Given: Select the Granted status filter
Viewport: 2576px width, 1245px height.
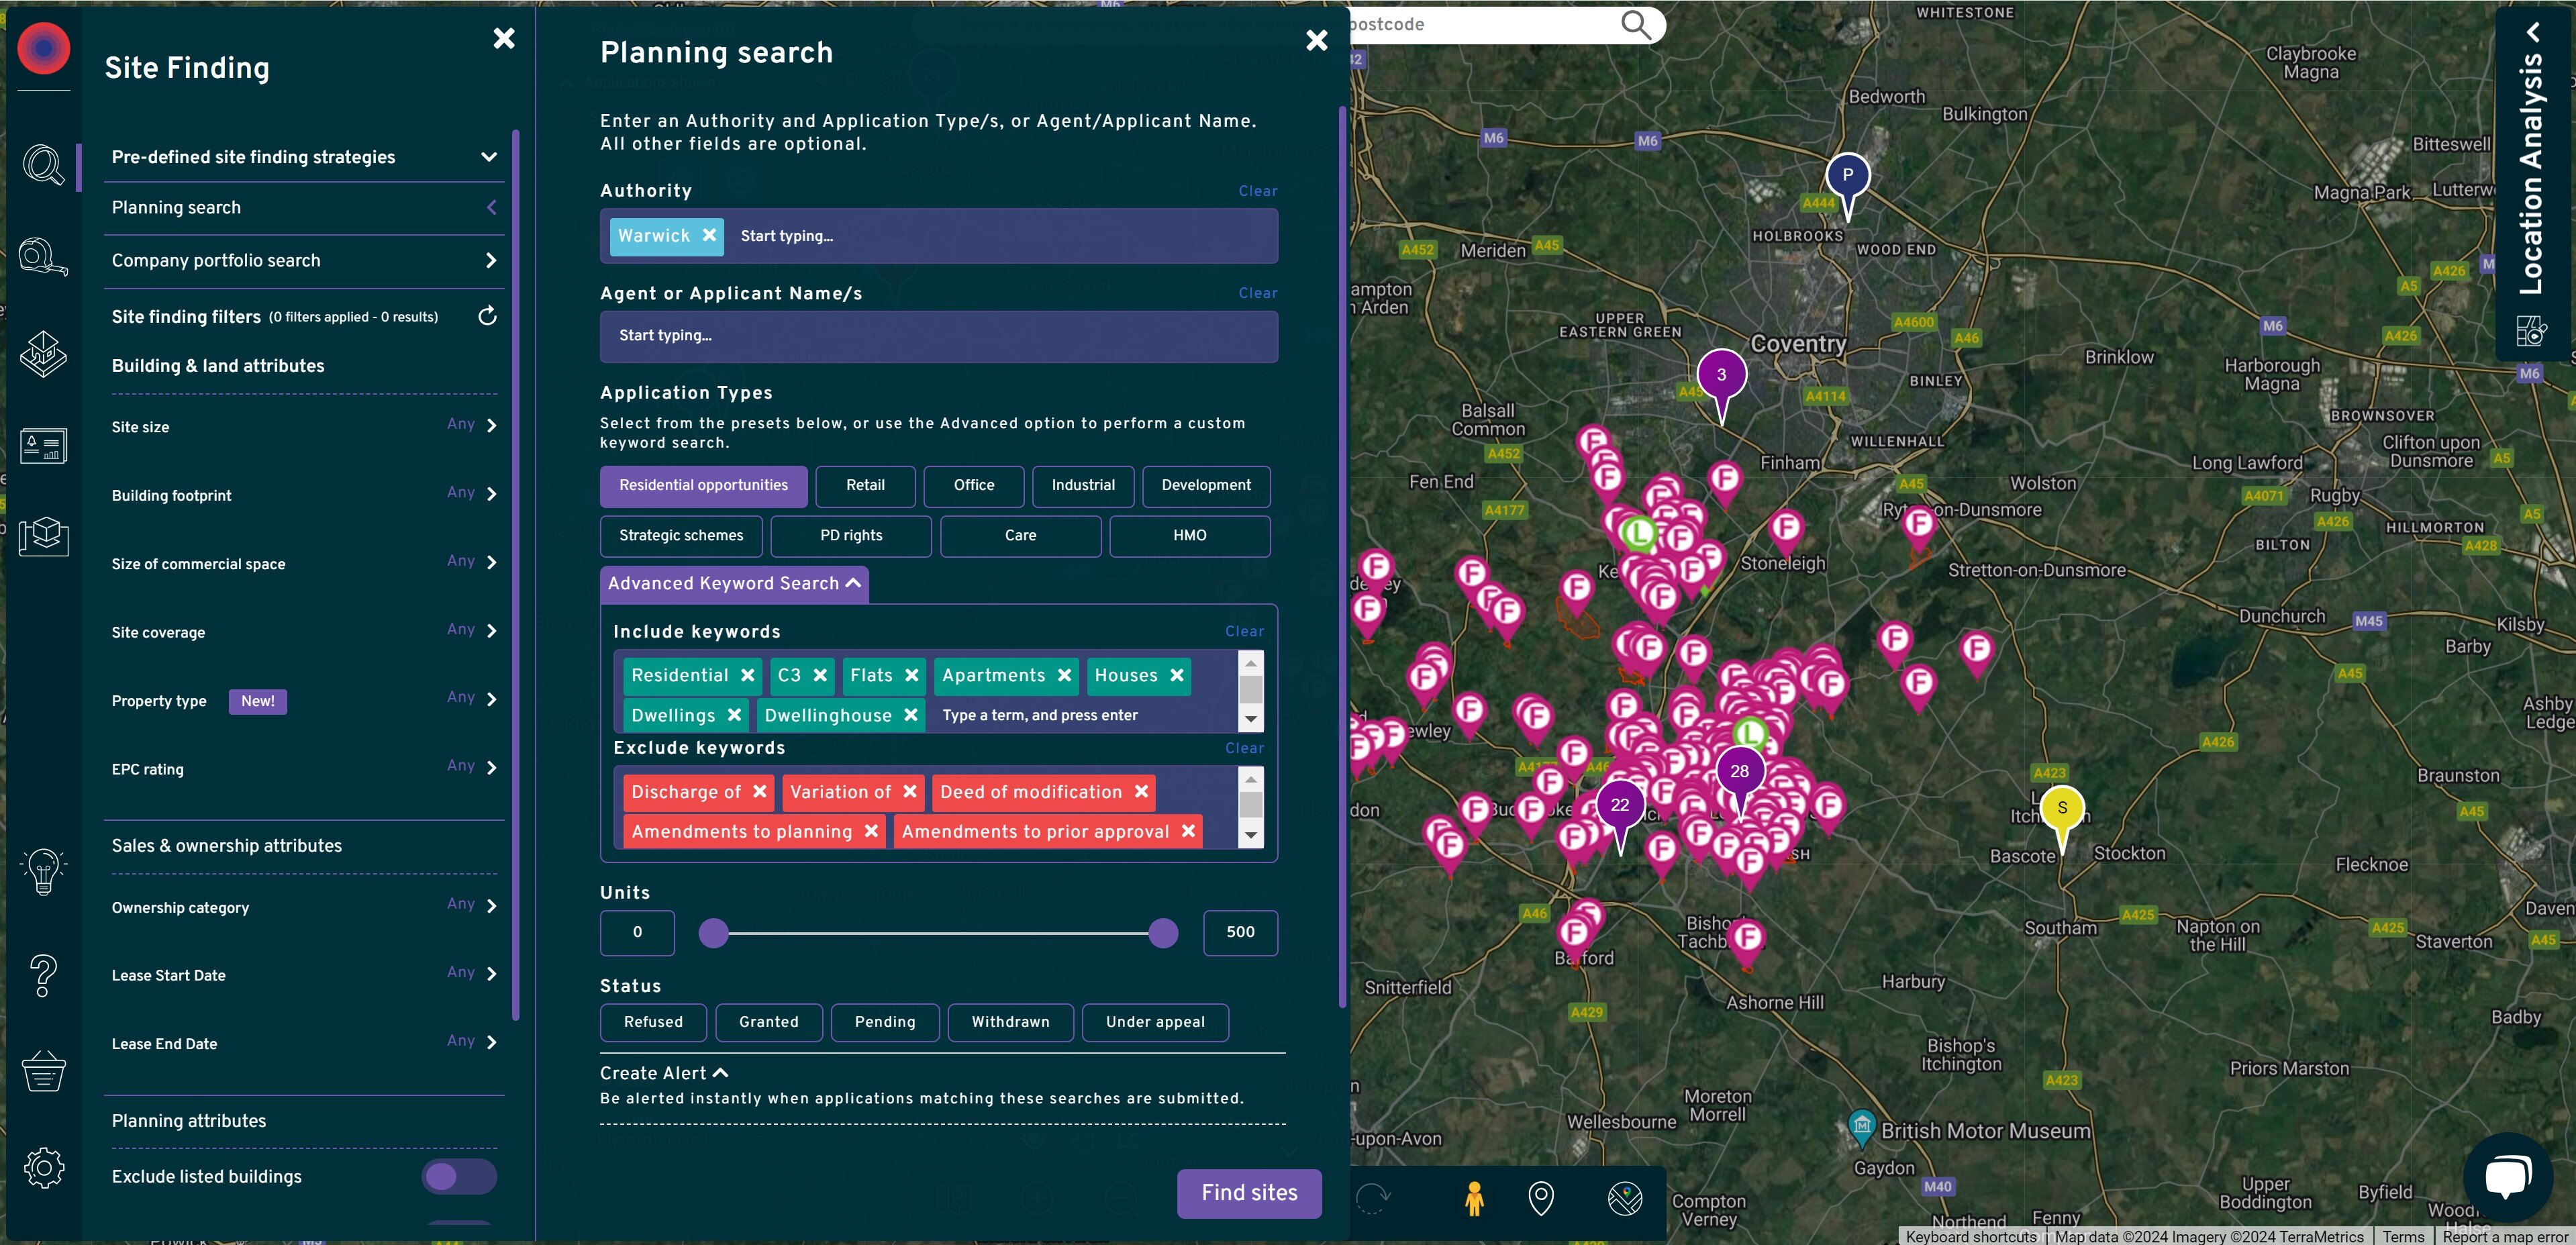Looking at the screenshot, I should coord(768,1022).
